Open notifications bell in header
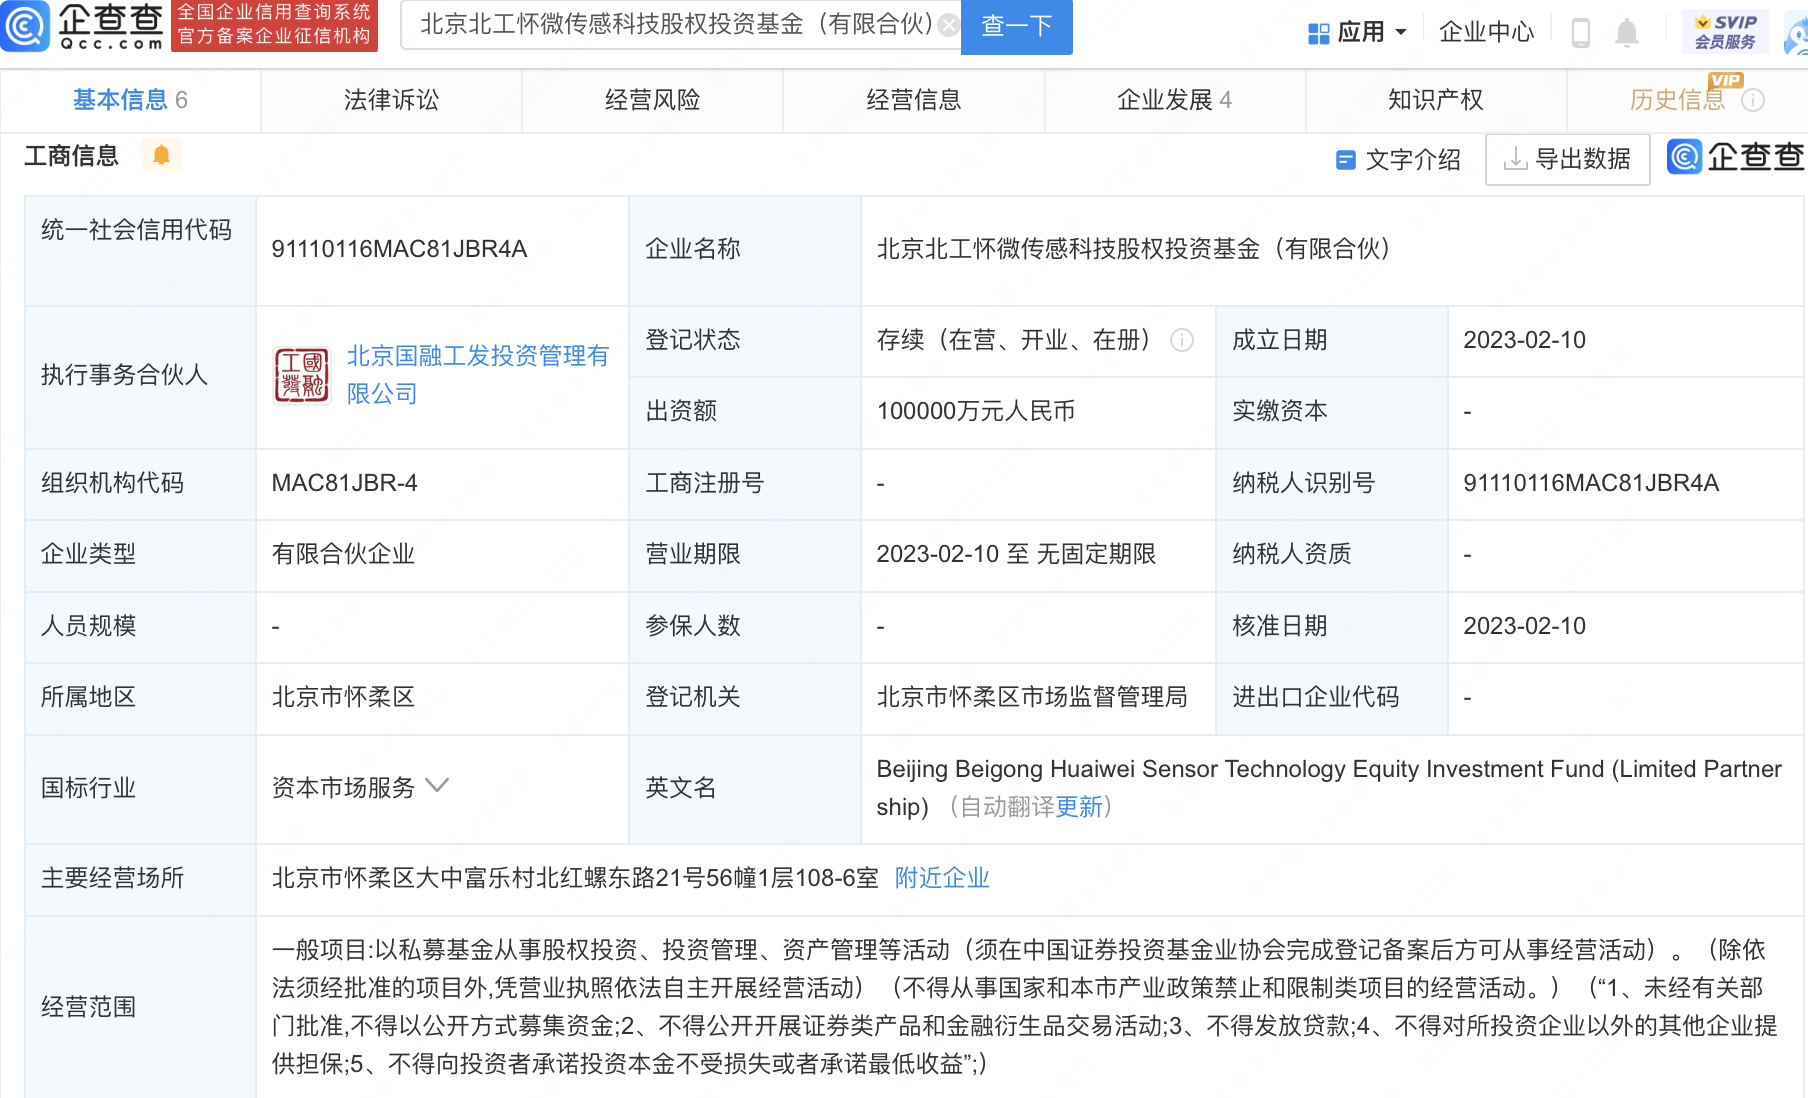Image resolution: width=1808 pixels, height=1098 pixels. coord(1627,33)
